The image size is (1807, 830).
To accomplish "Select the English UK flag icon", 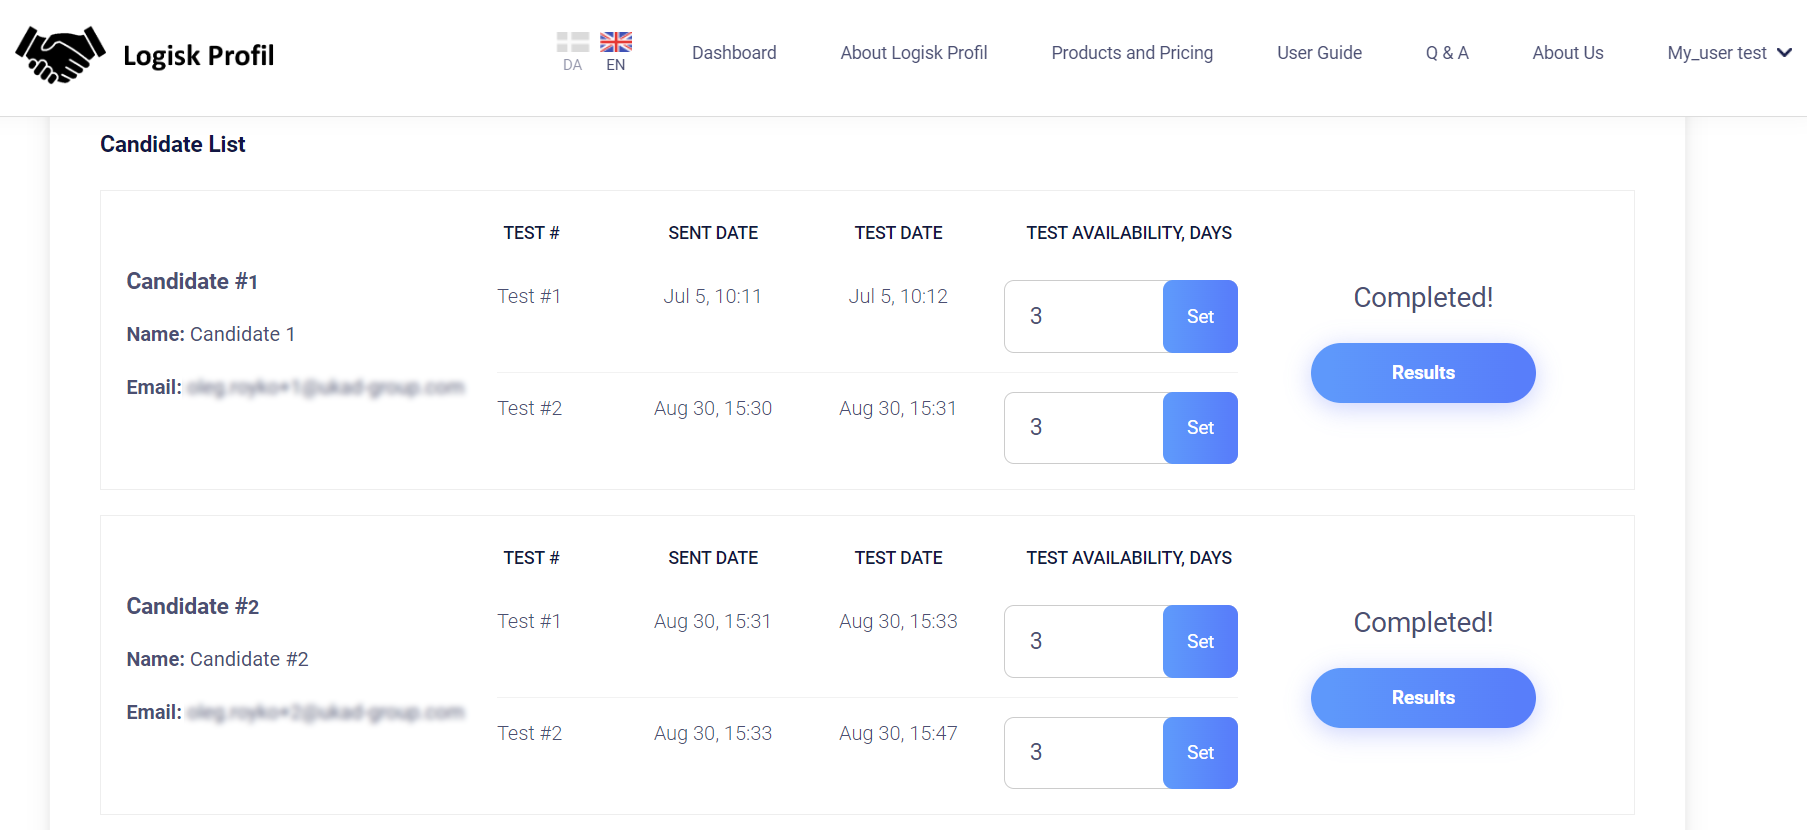I will (x=616, y=42).
